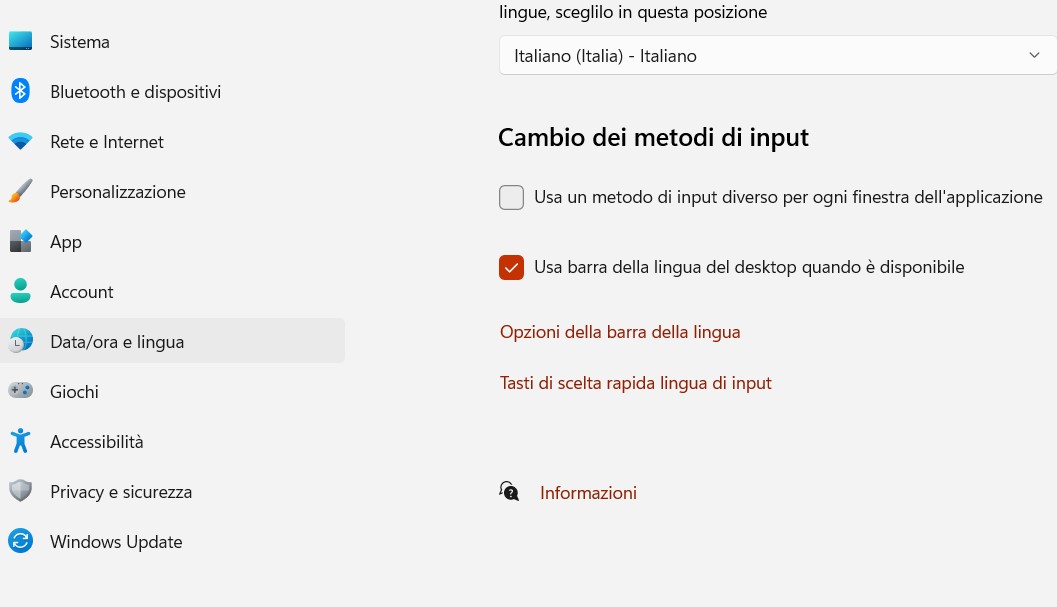The image size is (1057, 607).
Task: Open the App squares icon
Action: click(x=20, y=241)
